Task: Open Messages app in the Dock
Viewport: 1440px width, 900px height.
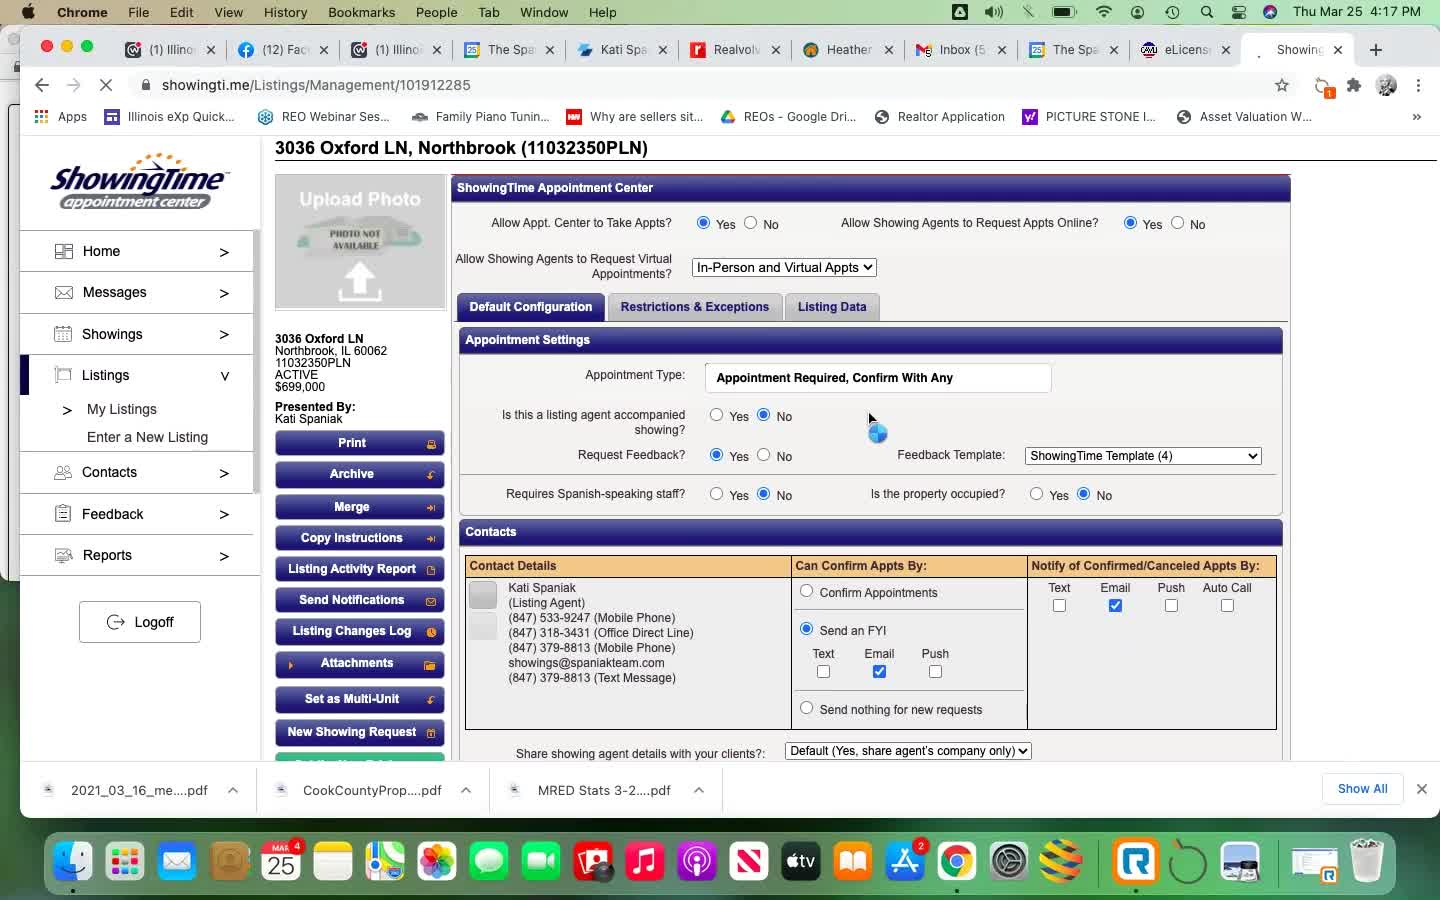Action: click(489, 861)
